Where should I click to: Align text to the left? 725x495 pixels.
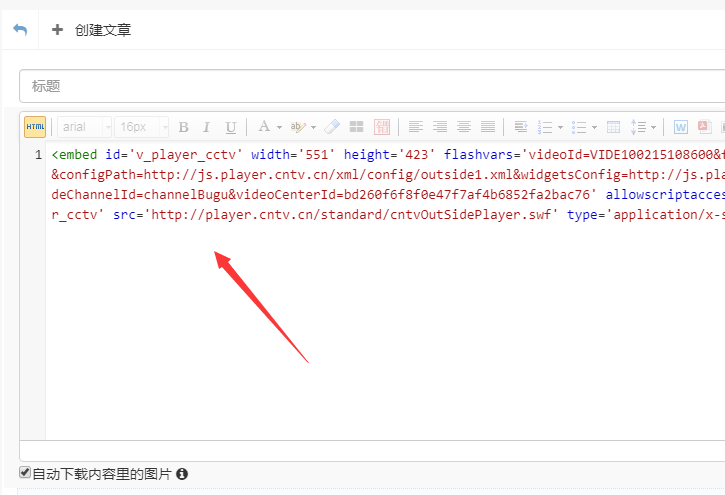pyautogui.click(x=415, y=127)
